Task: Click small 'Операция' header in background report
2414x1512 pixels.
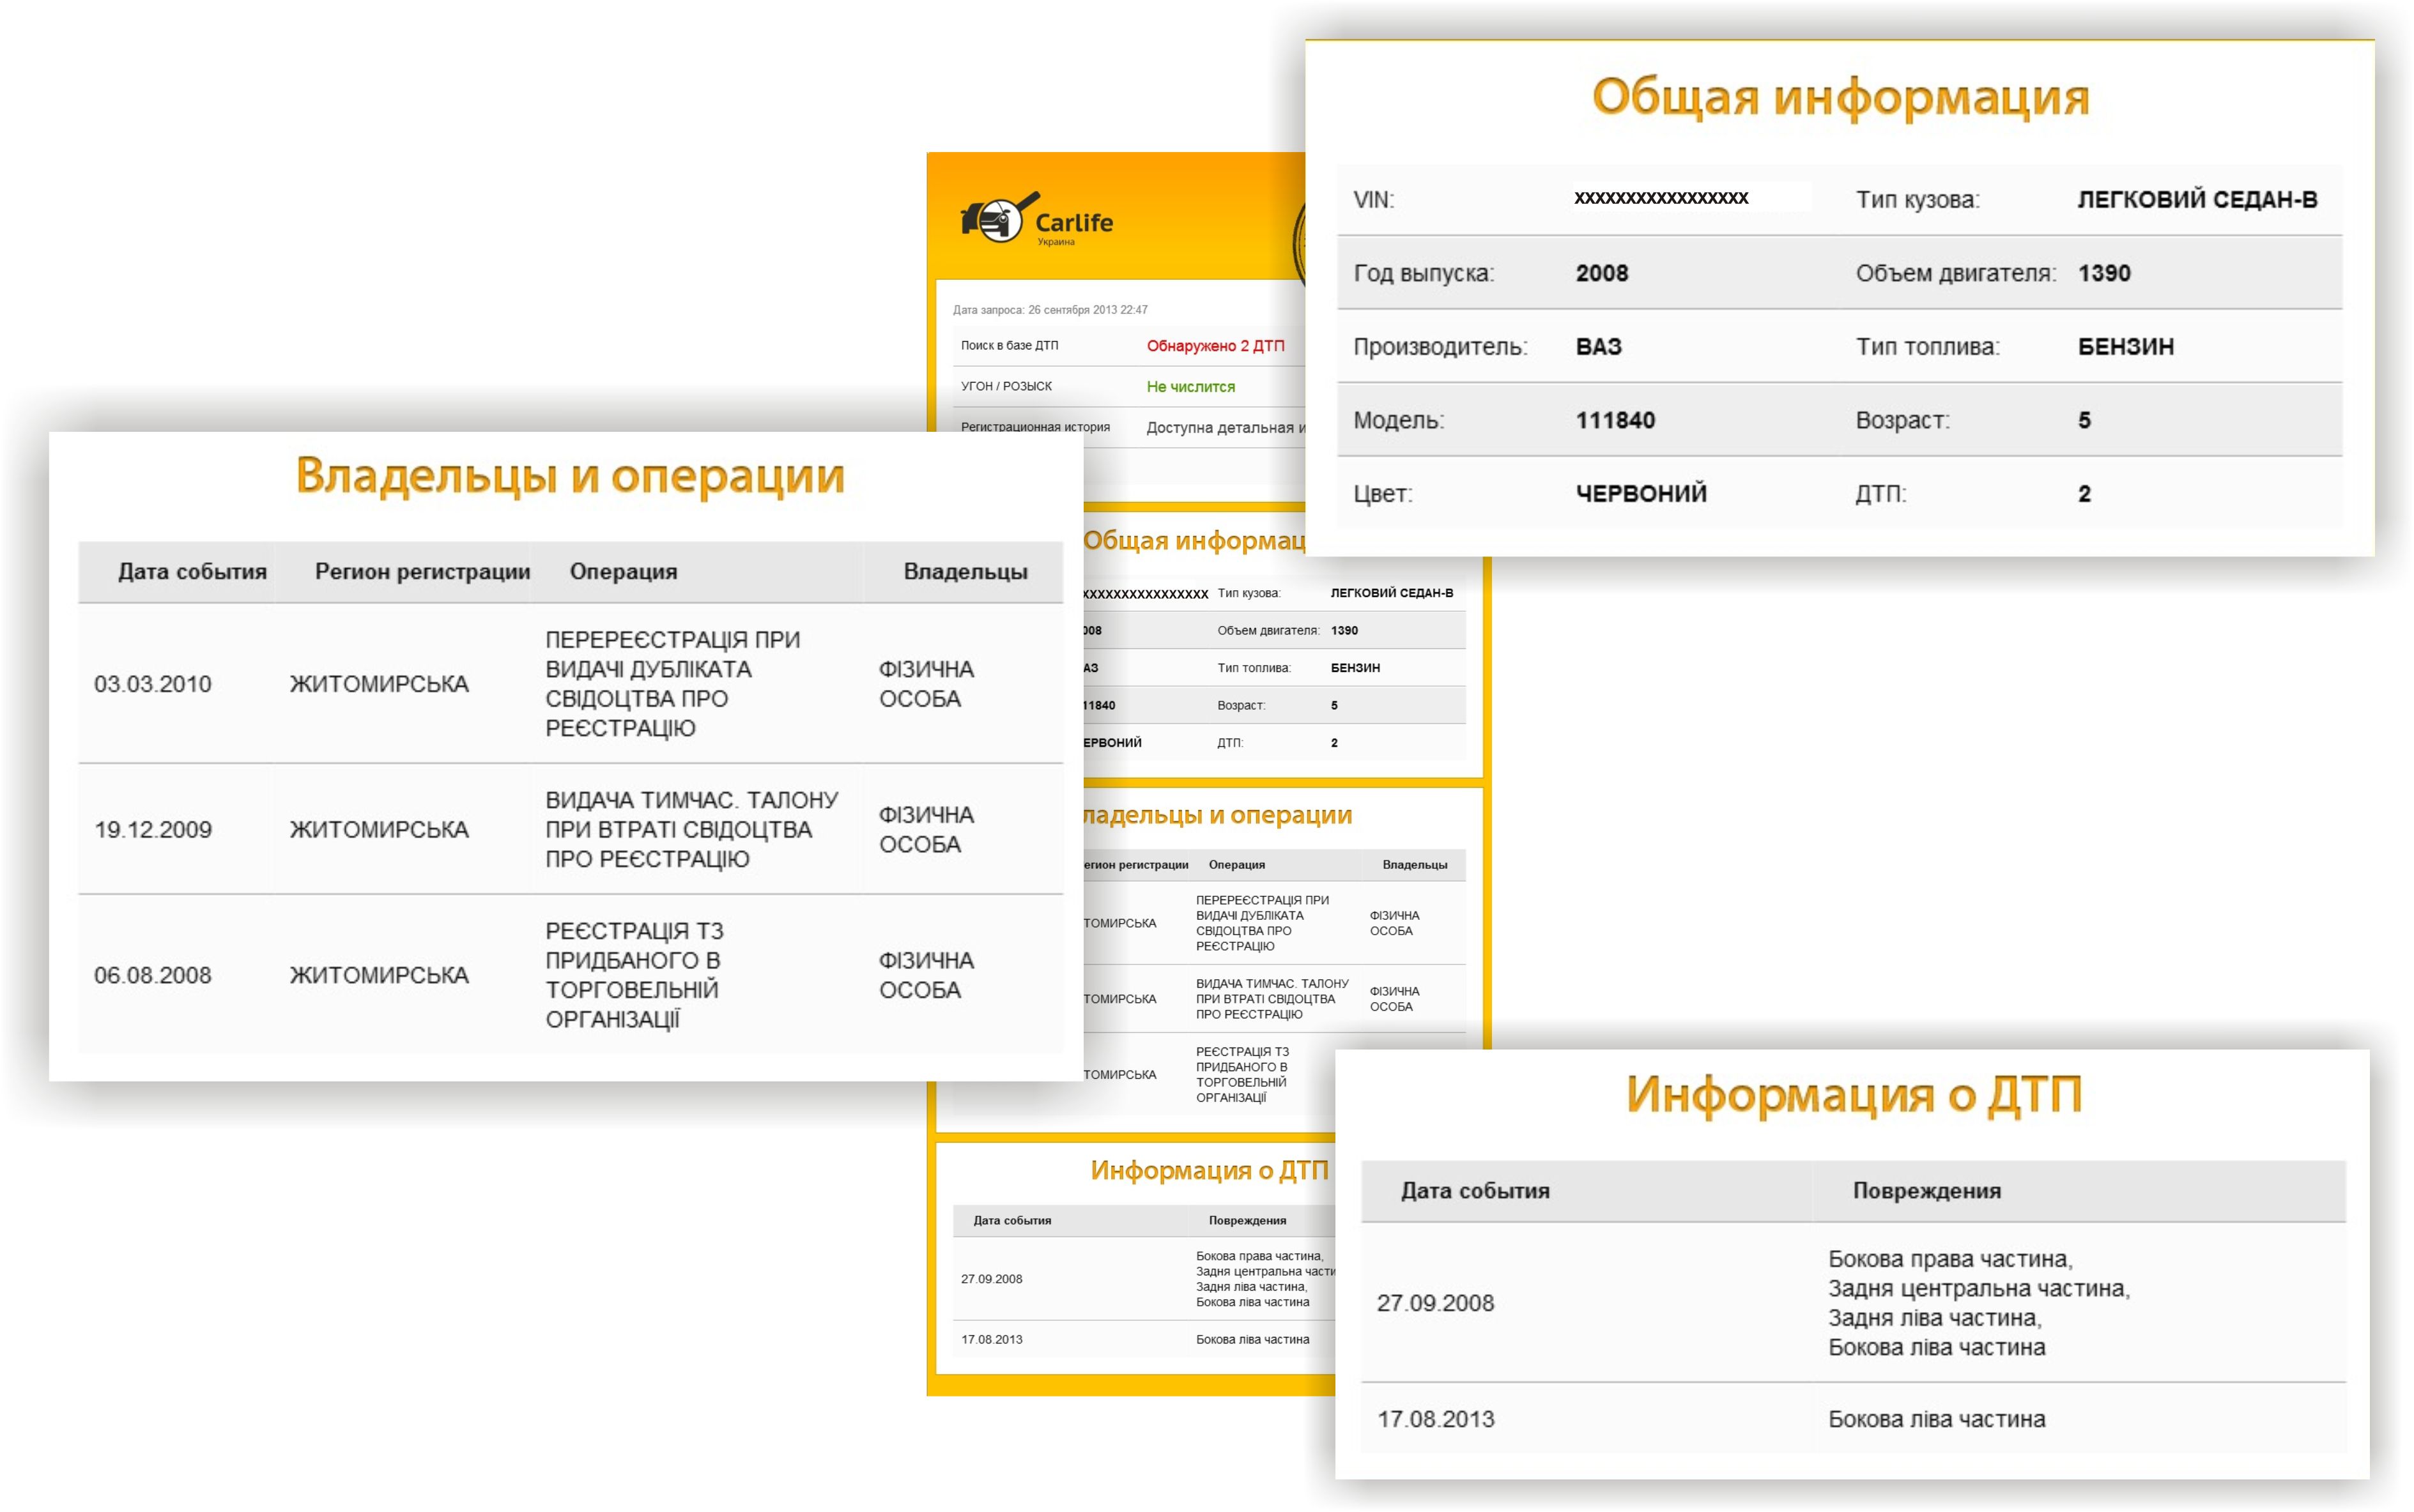Action: click(1236, 865)
